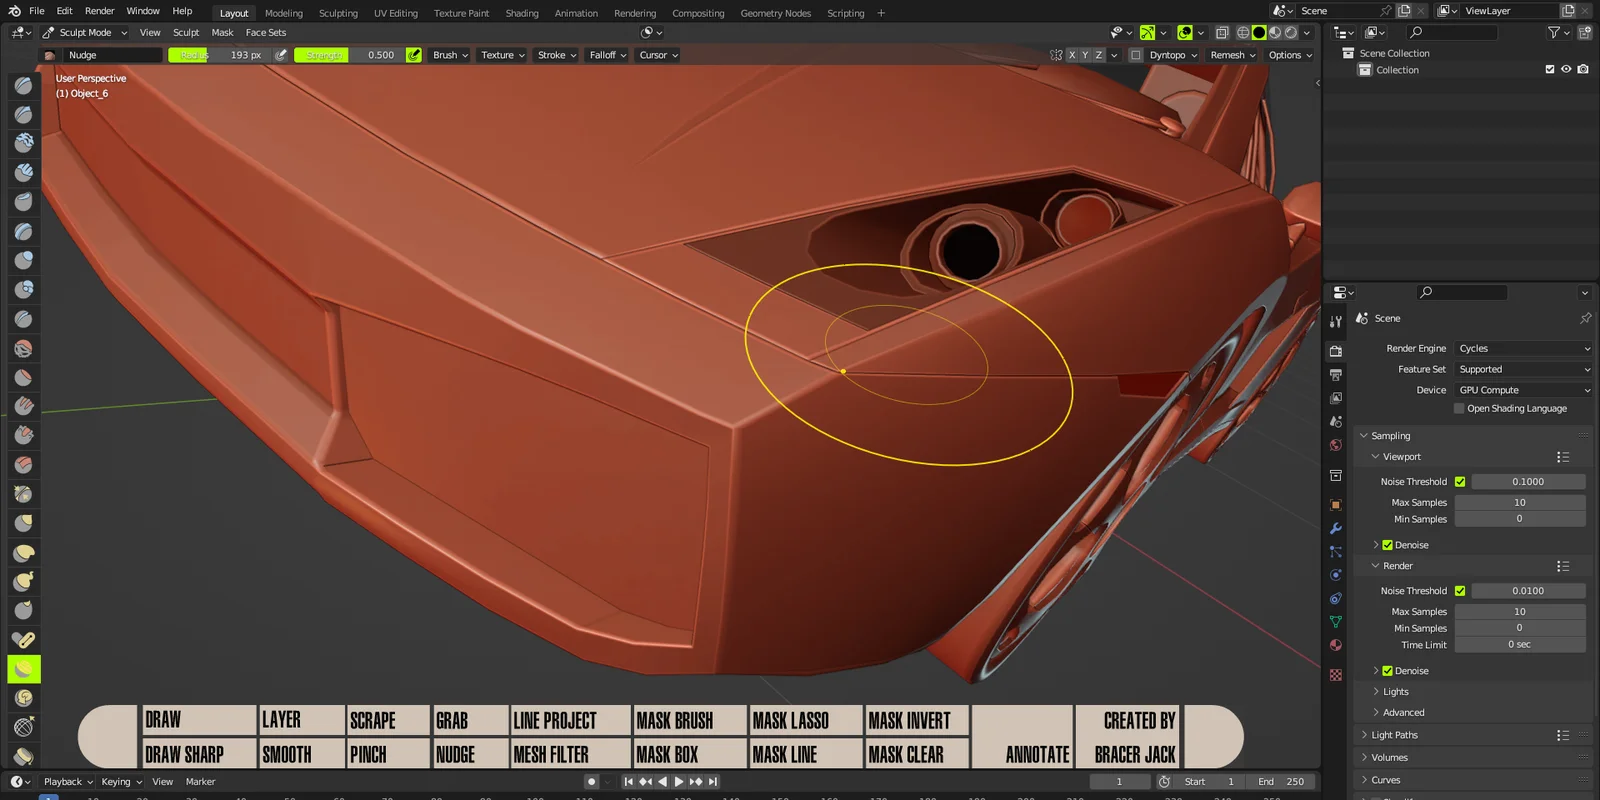Select the Rotate brush tool

[24, 698]
